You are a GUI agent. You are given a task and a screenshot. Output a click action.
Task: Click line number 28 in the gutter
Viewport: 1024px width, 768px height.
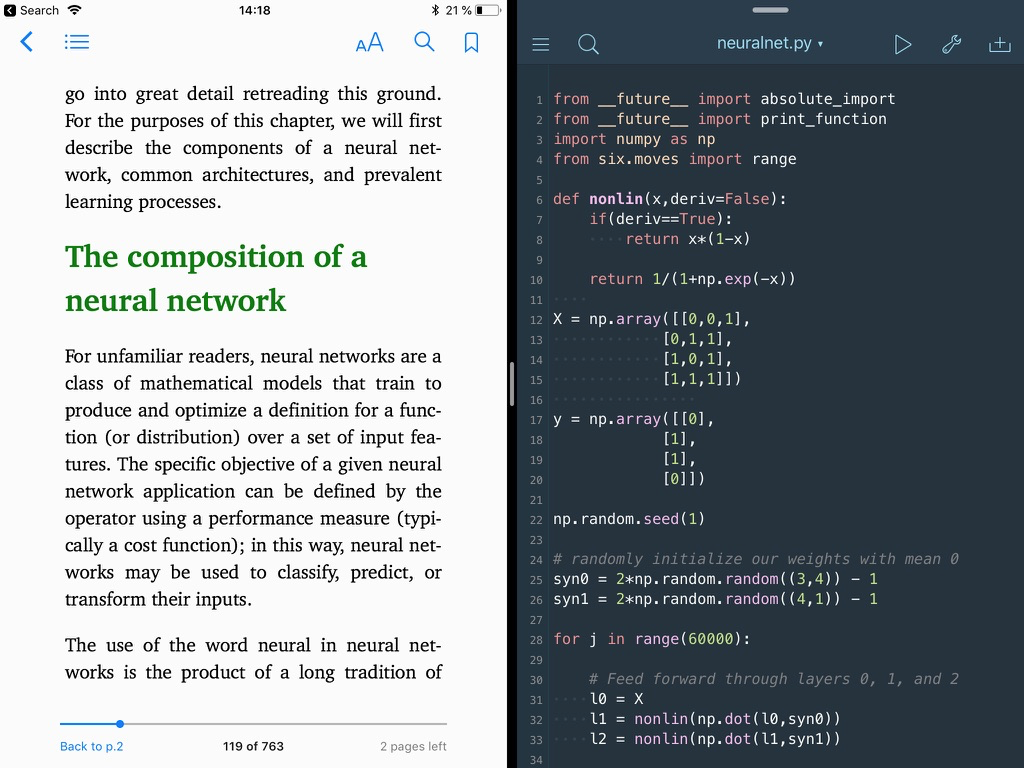click(536, 640)
